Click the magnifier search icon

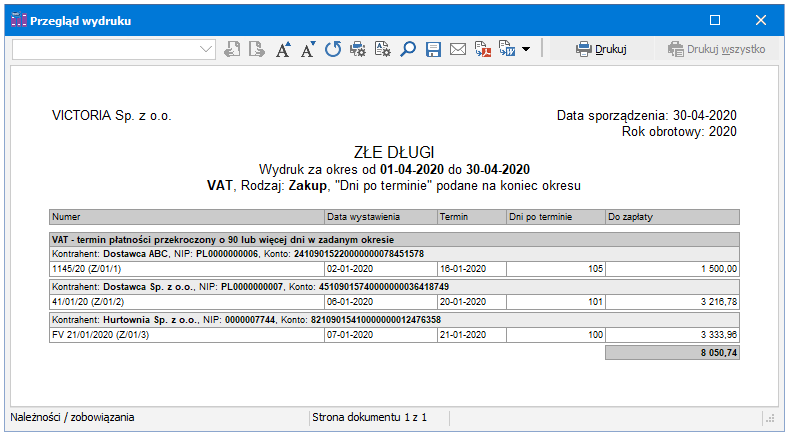[x=408, y=49]
